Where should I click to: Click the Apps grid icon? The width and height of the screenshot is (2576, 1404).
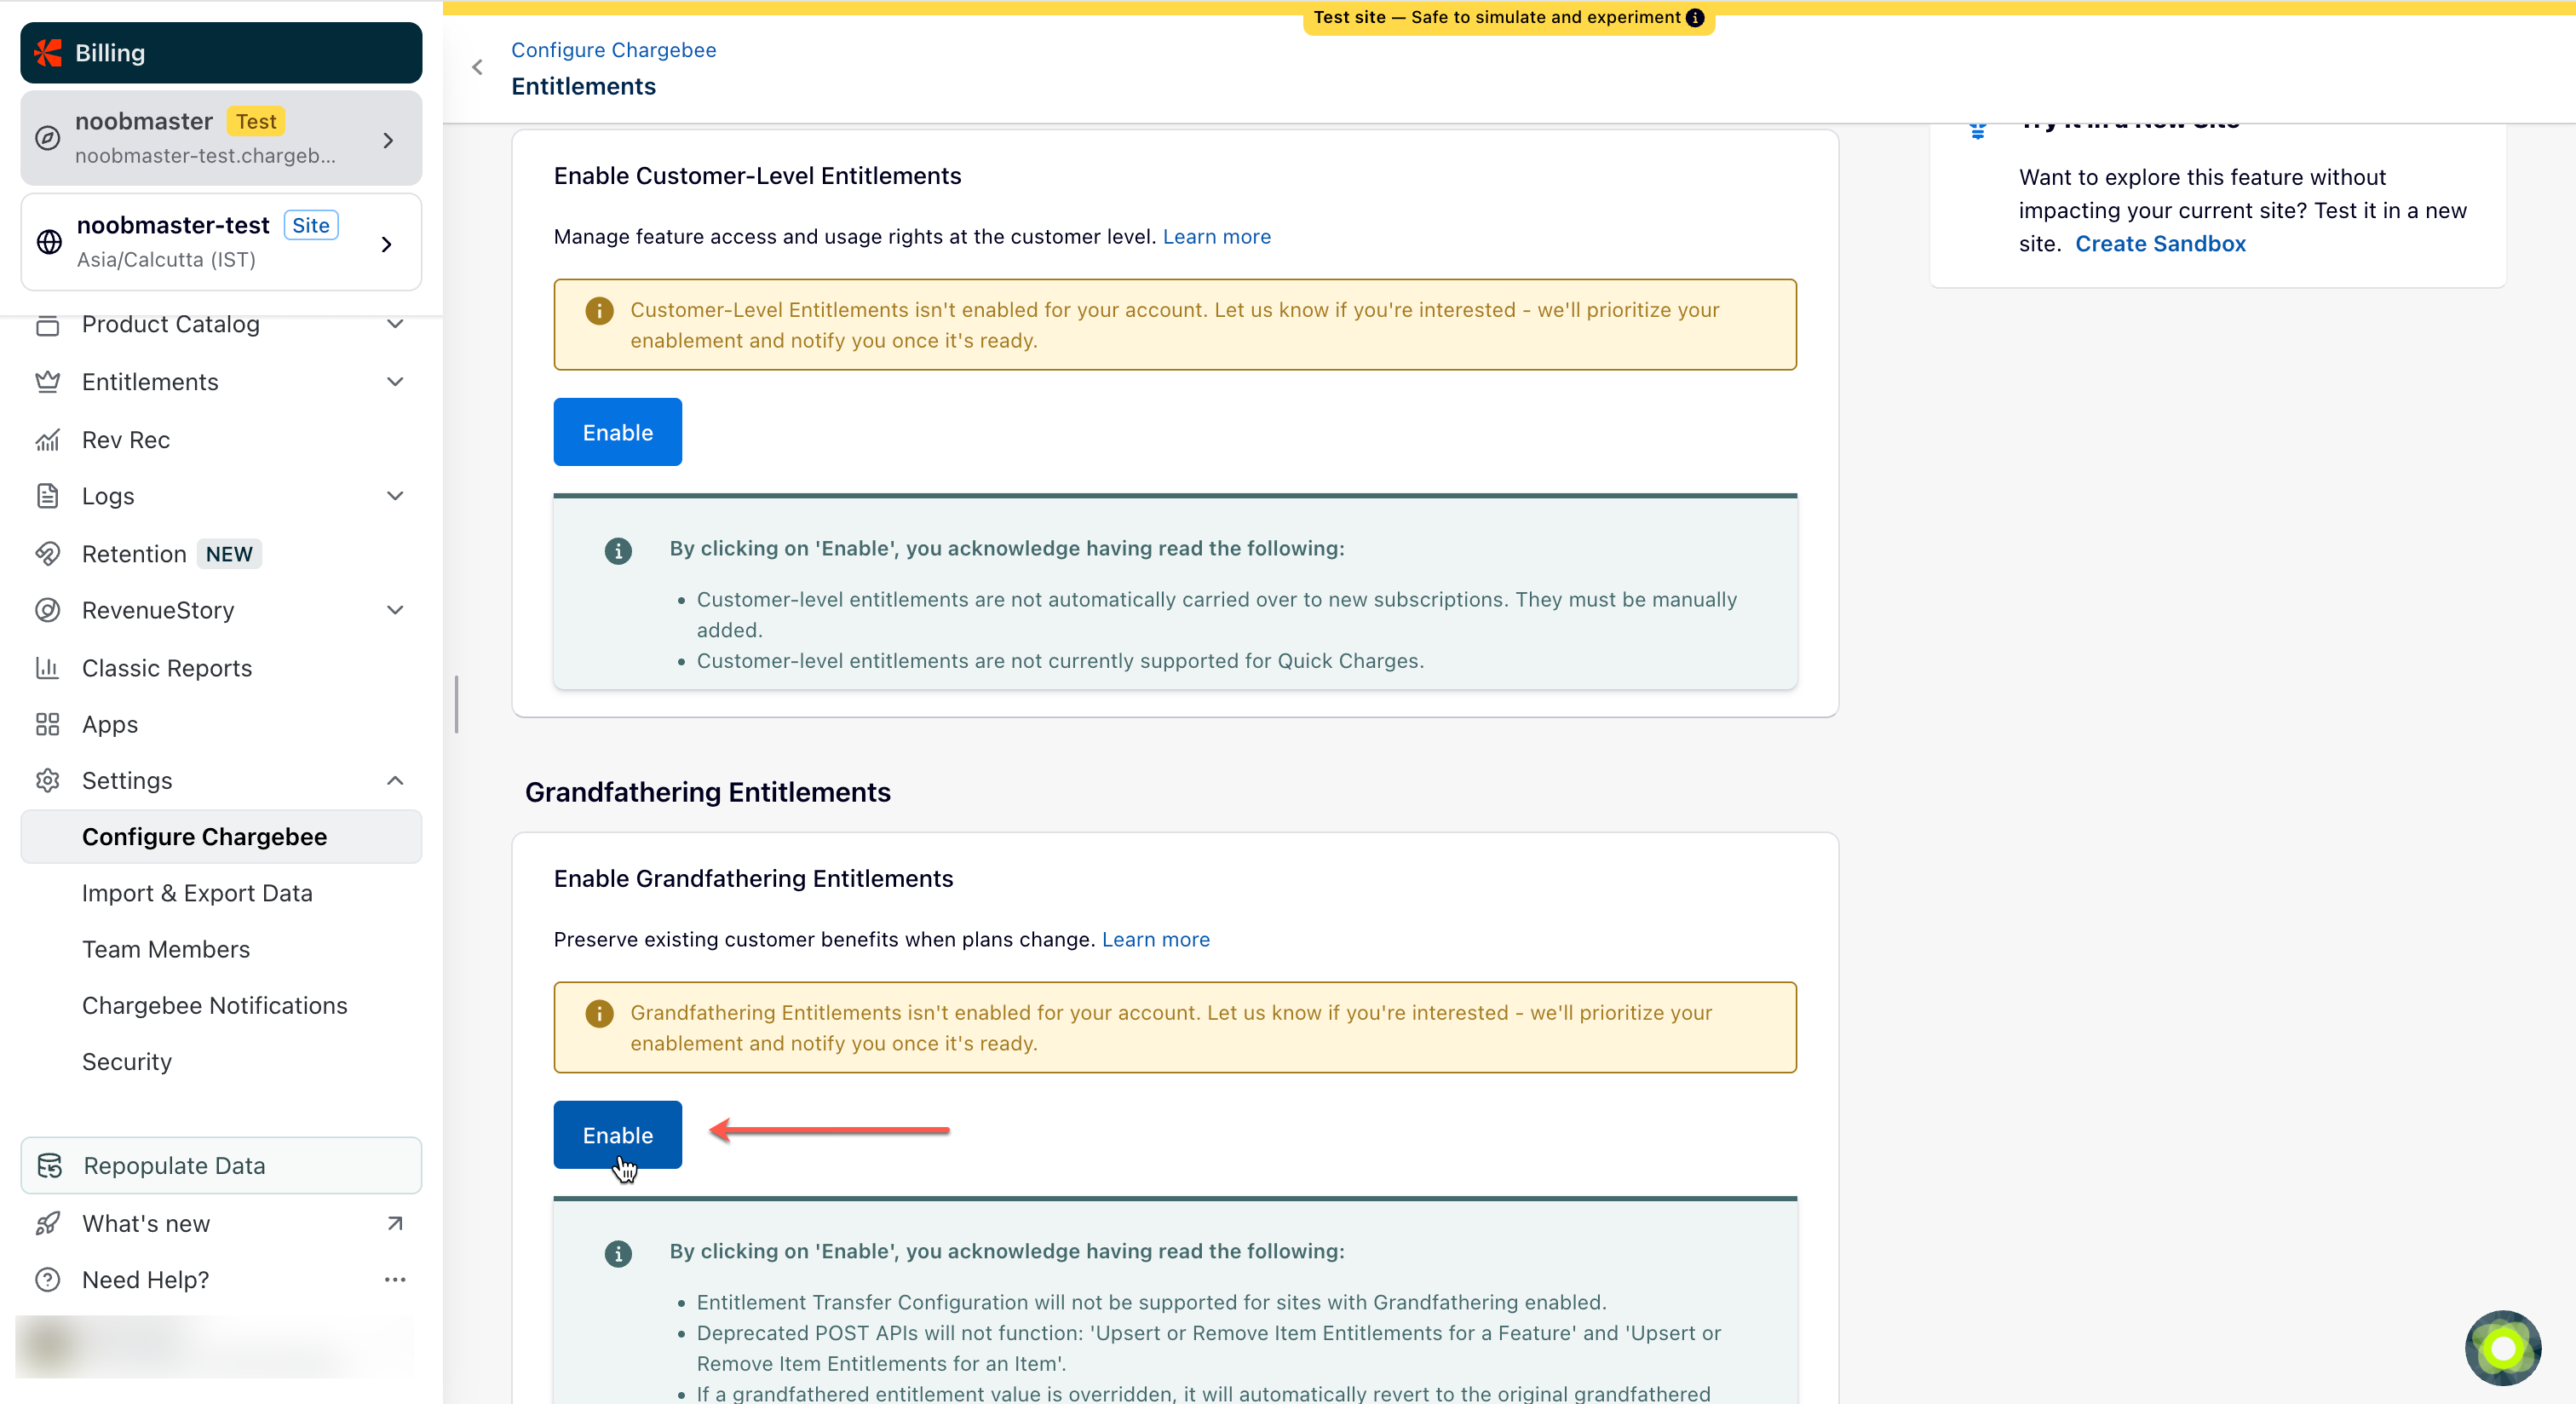(x=47, y=724)
